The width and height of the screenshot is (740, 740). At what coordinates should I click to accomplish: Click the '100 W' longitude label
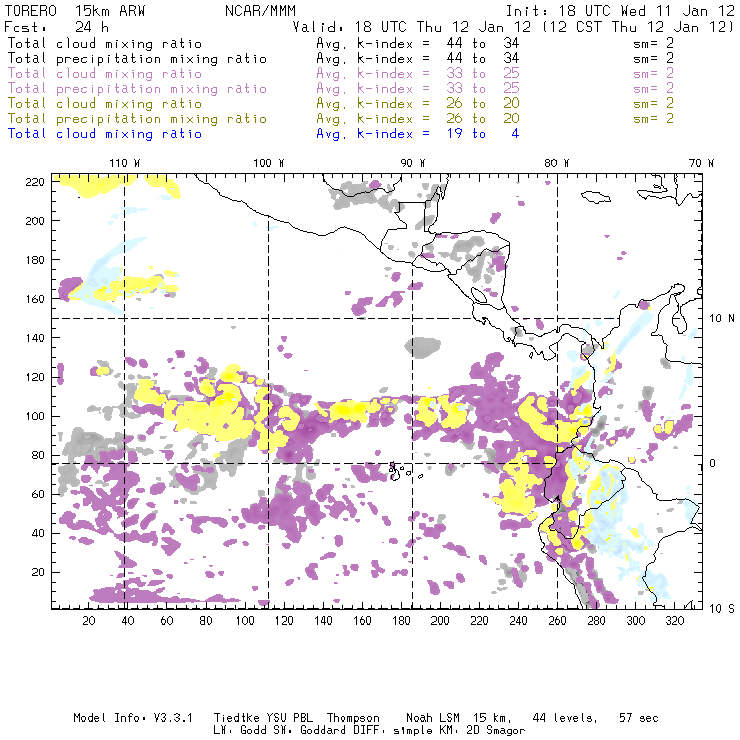tap(269, 163)
